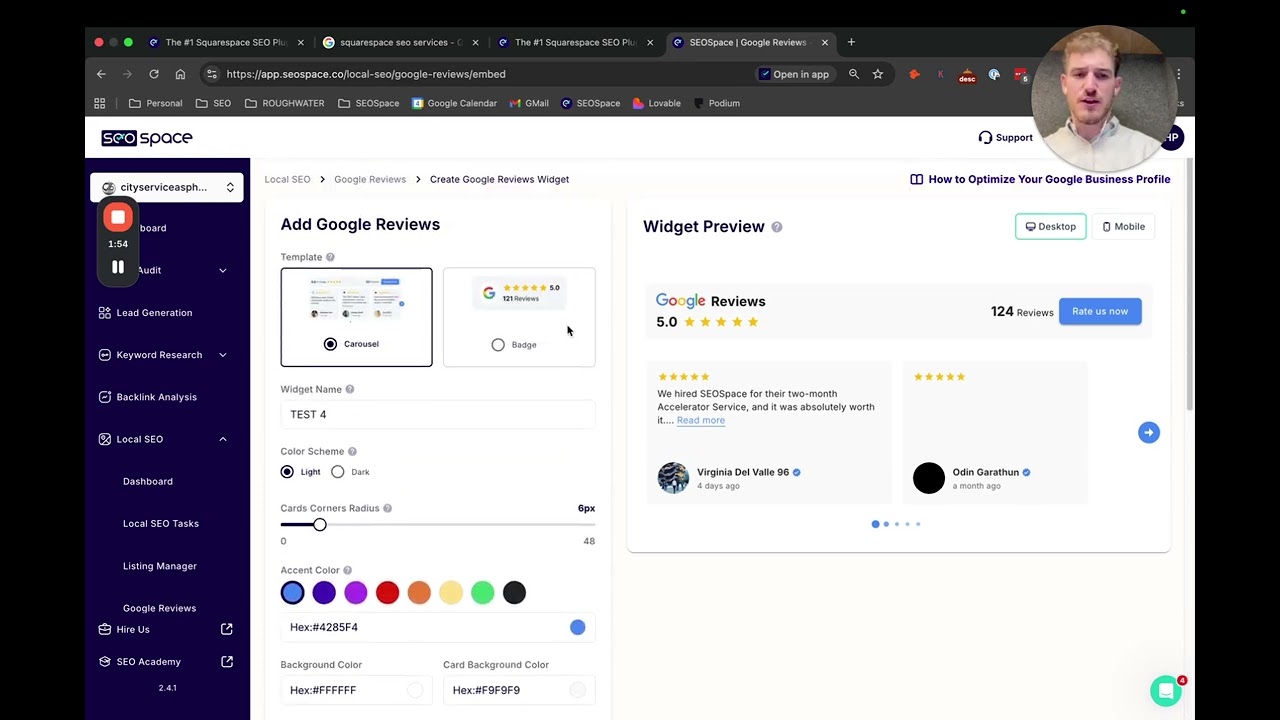Click Rate us now button
This screenshot has width=1280, height=720.
coord(1100,311)
